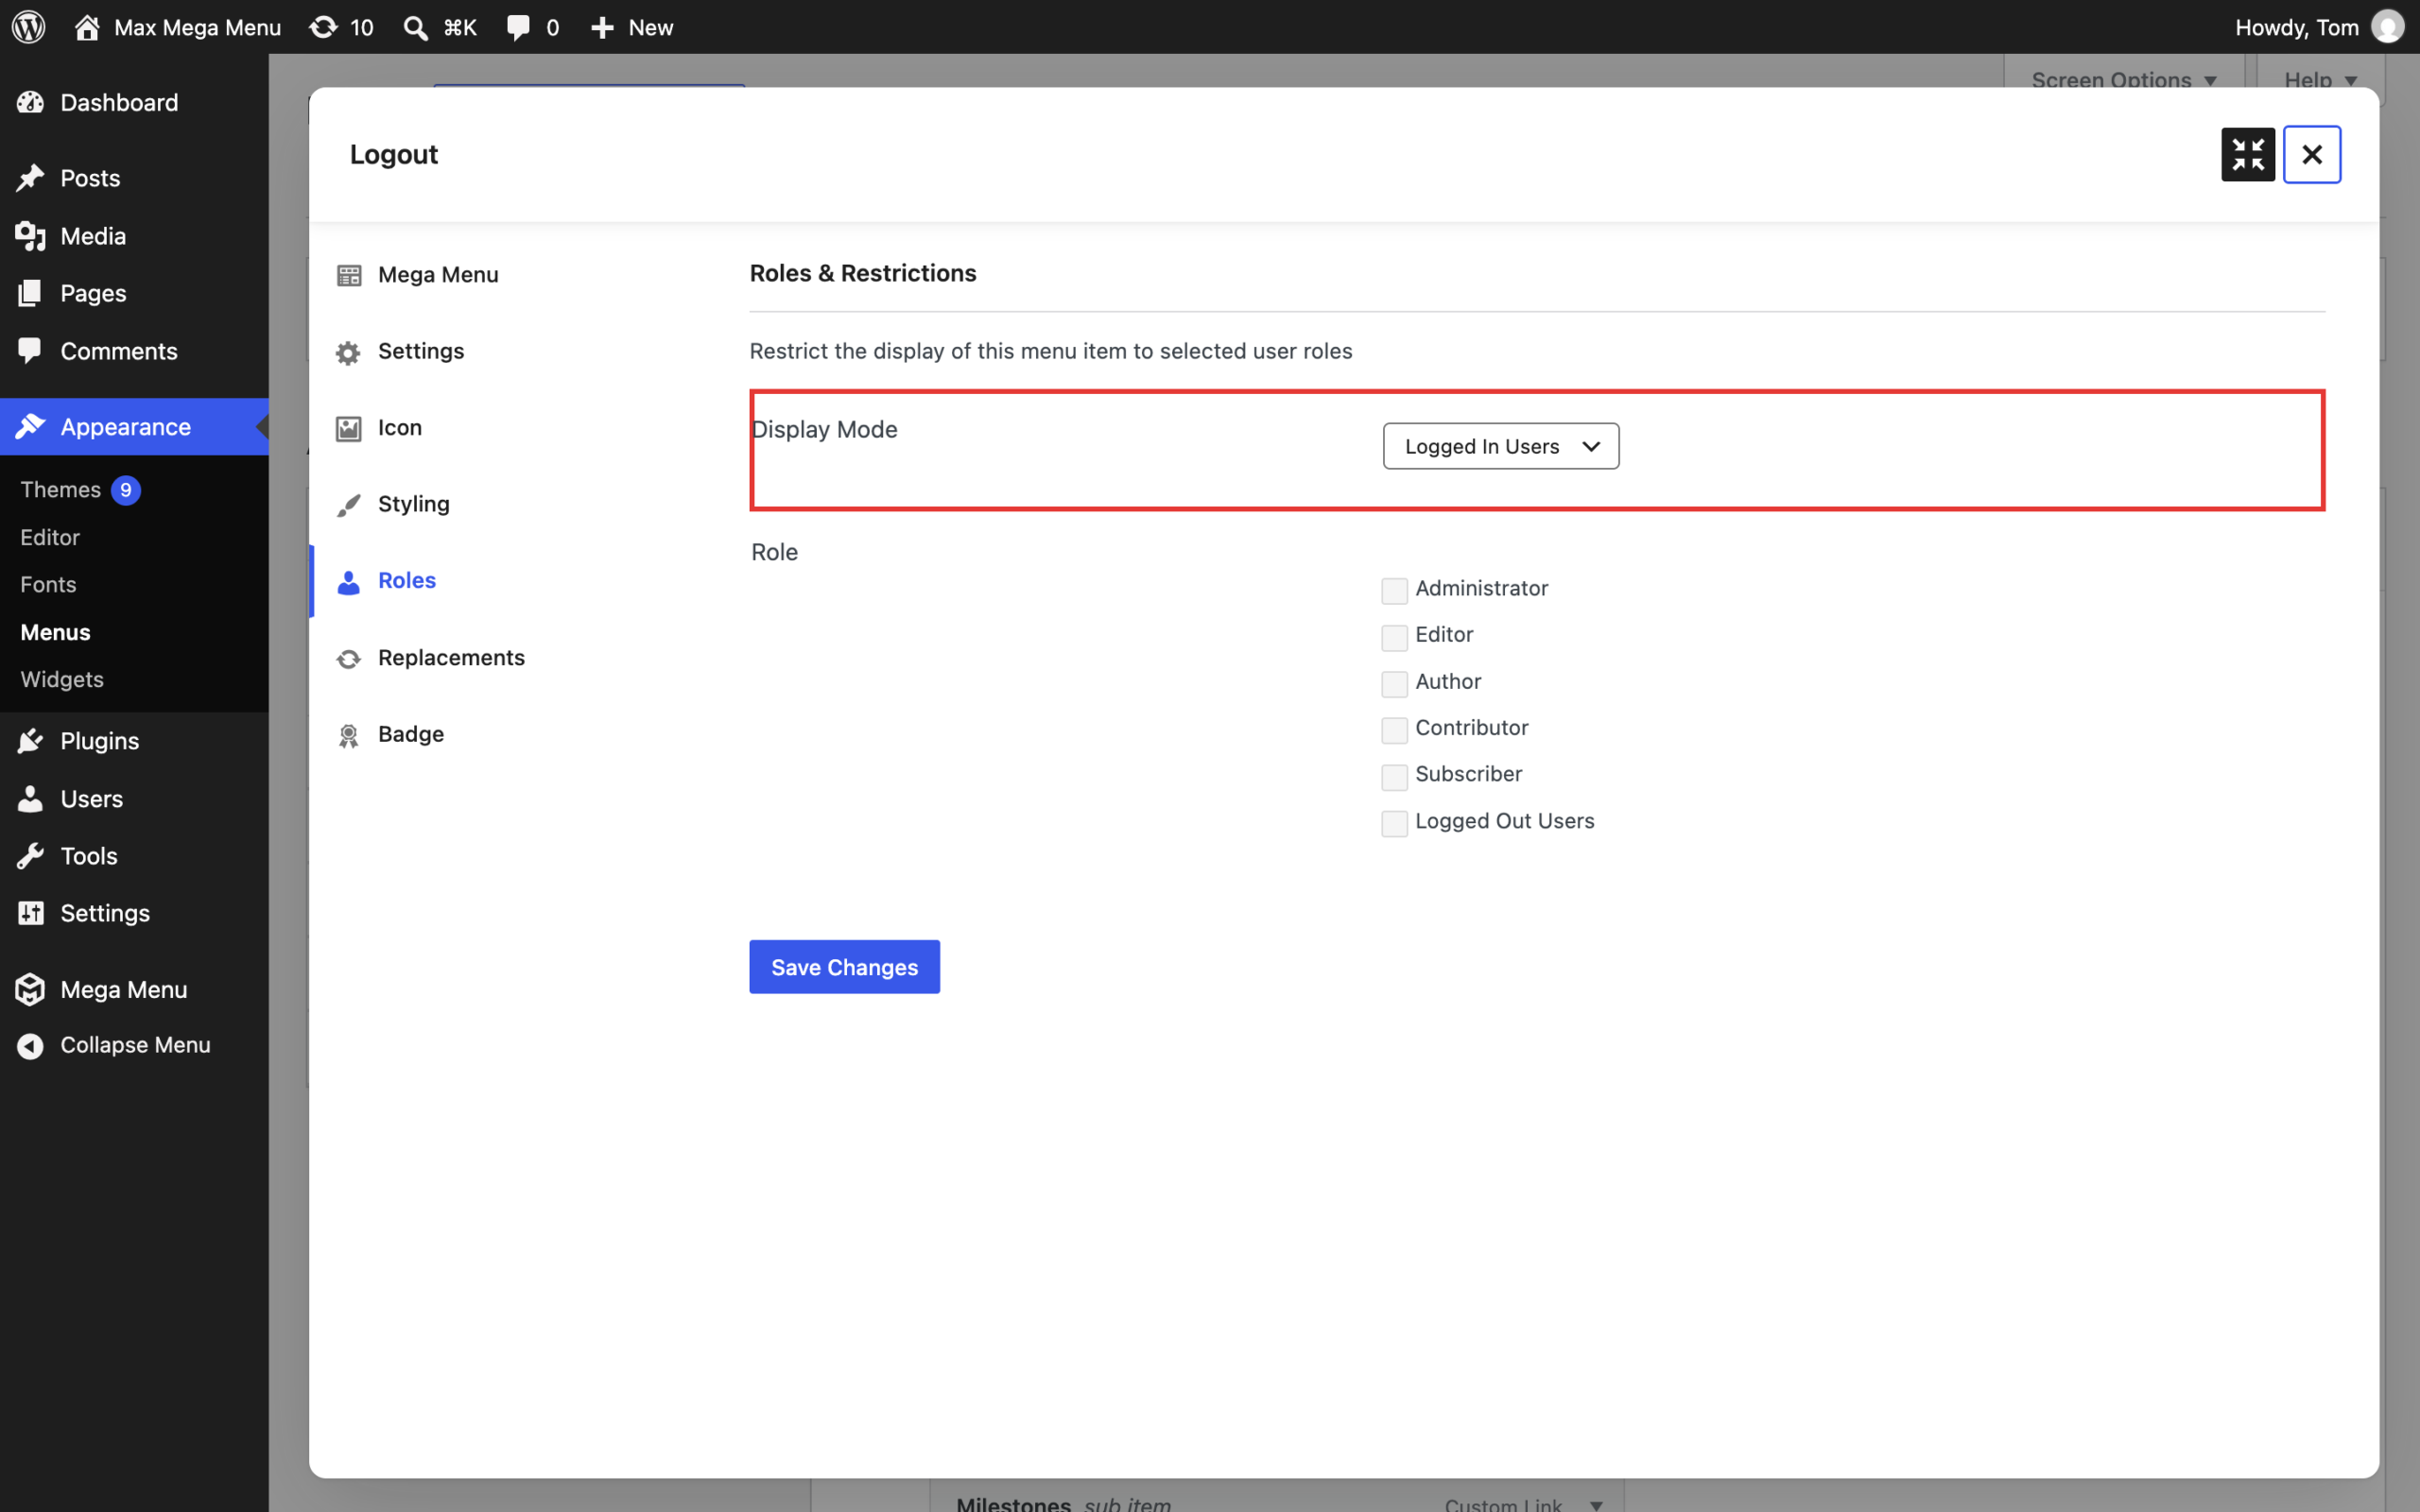Switch to the Roles tab

click(x=407, y=580)
